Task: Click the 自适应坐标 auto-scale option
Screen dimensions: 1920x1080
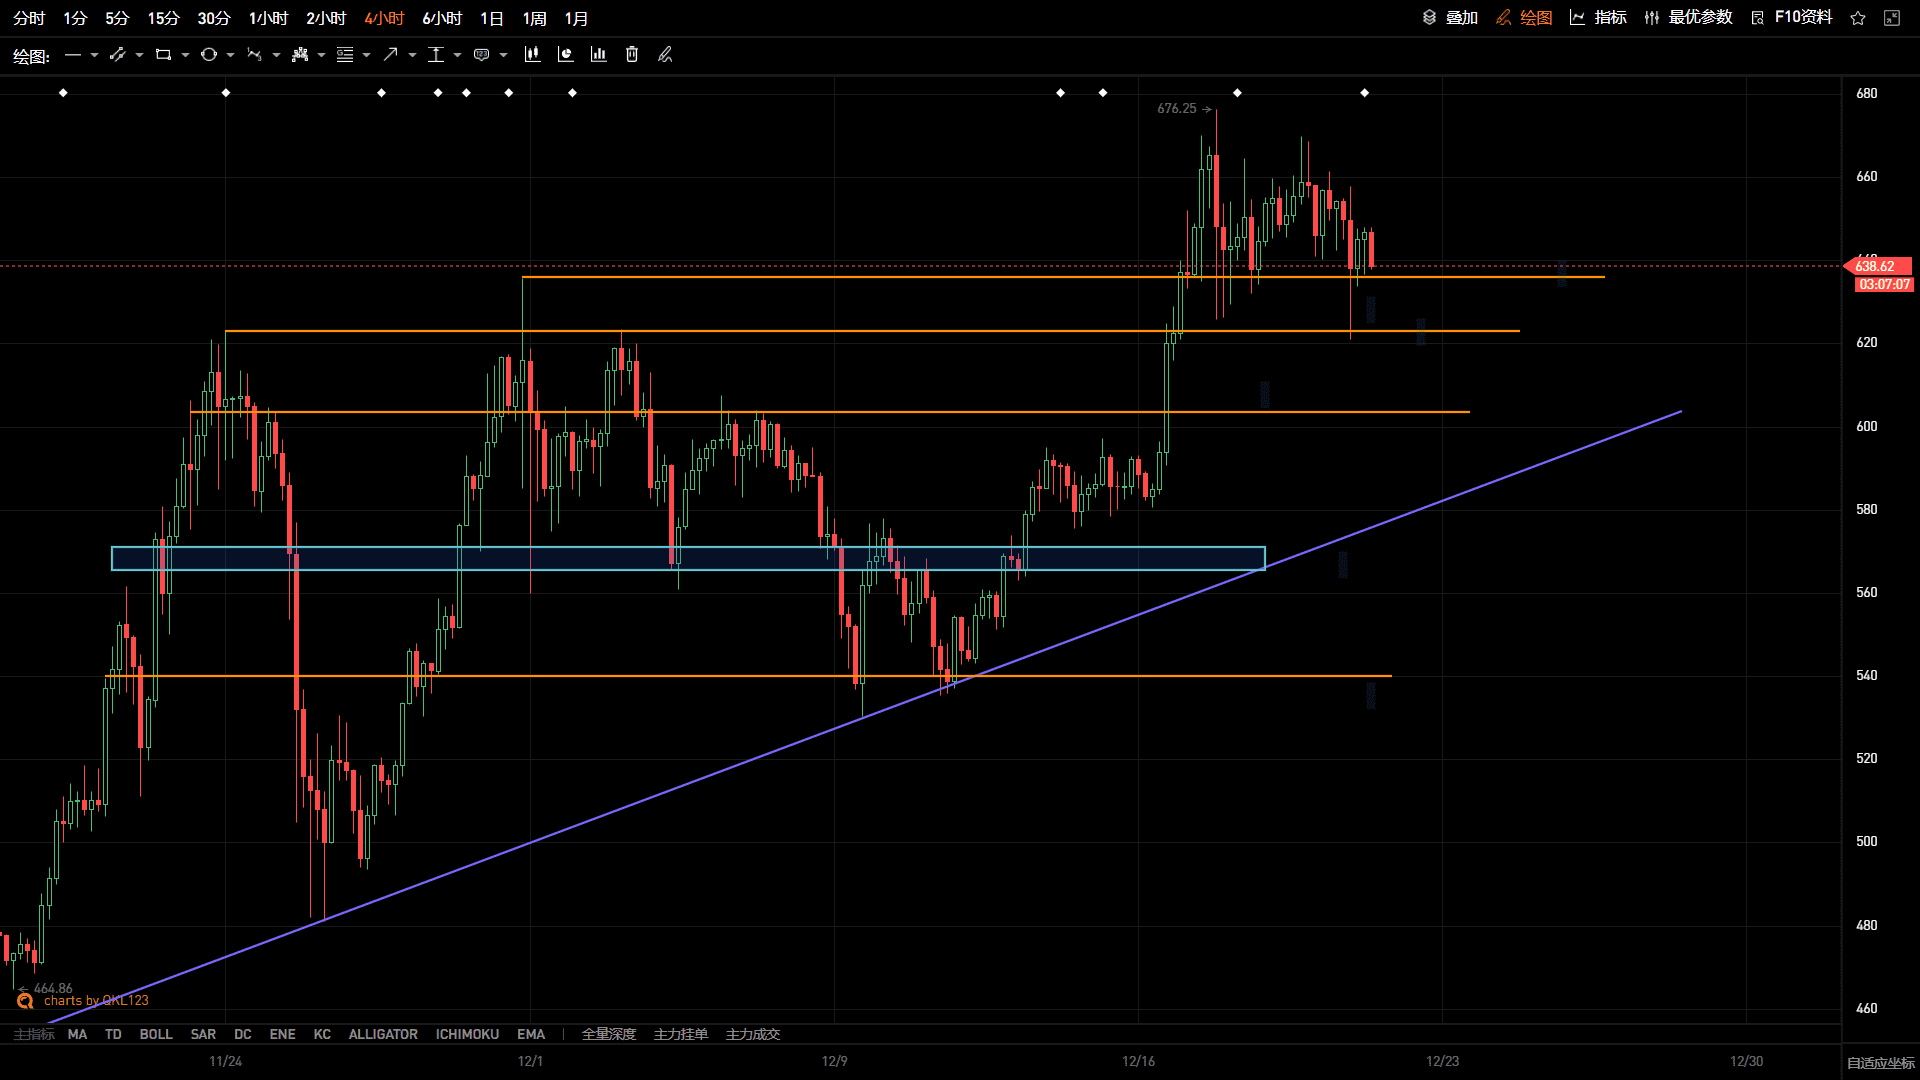Action: (x=1880, y=1063)
